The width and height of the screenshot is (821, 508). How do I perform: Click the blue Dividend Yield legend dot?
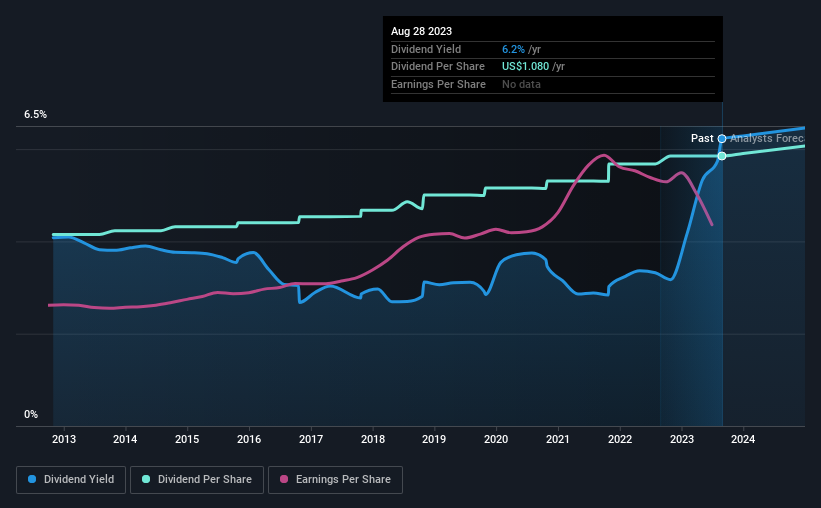coord(32,479)
